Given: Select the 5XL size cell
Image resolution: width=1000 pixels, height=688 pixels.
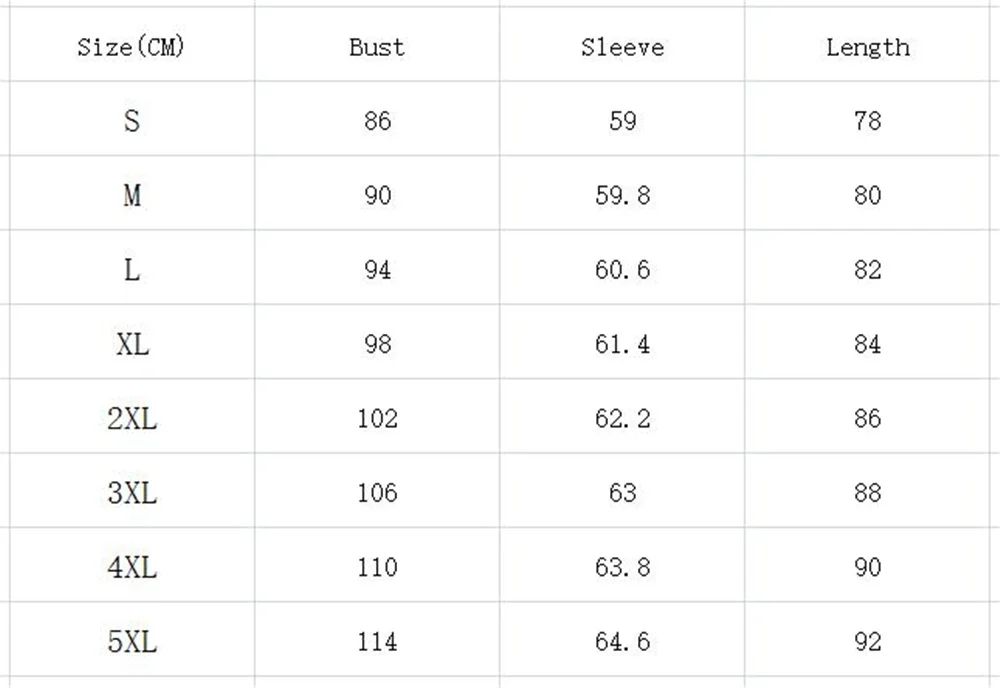Looking at the screenshot, I should point(131,641).
